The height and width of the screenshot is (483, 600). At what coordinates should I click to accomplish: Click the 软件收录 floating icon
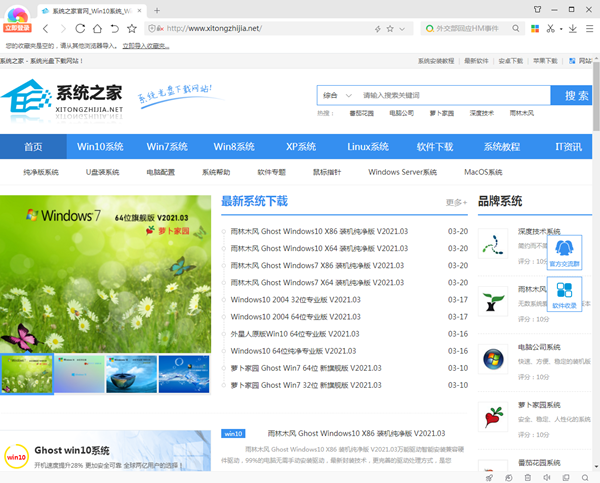[x=564, y=294]
